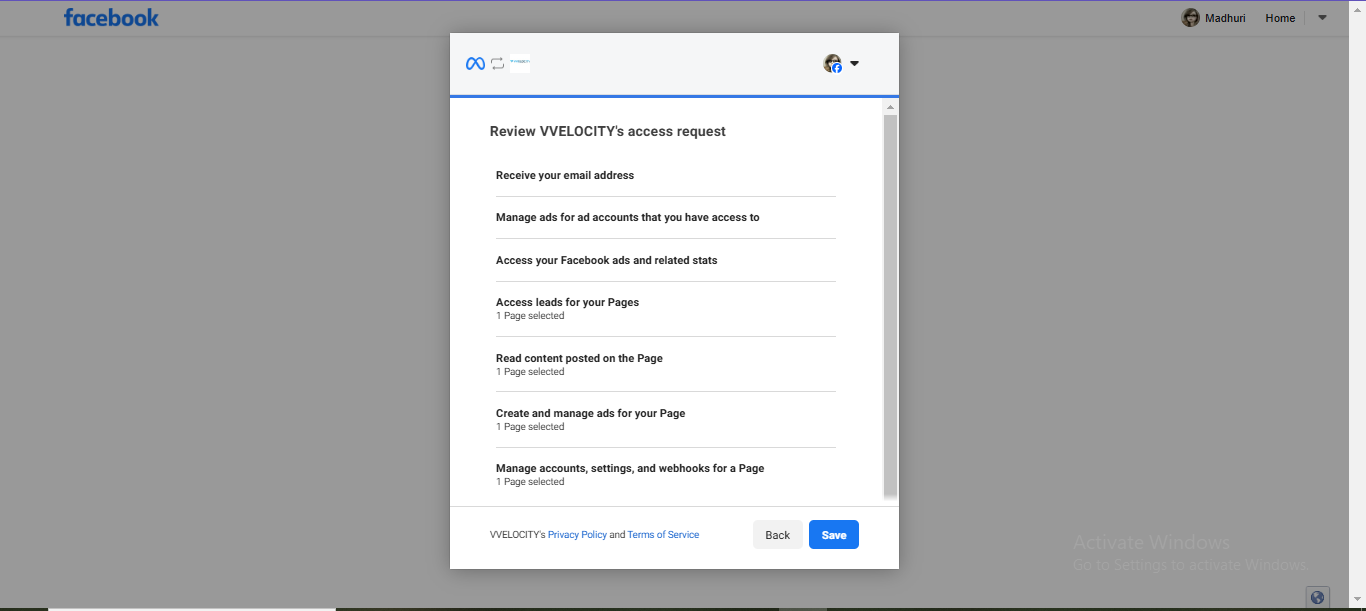Open the Terms of Service link
The image size is (1366, 611).
click(663, 535)
